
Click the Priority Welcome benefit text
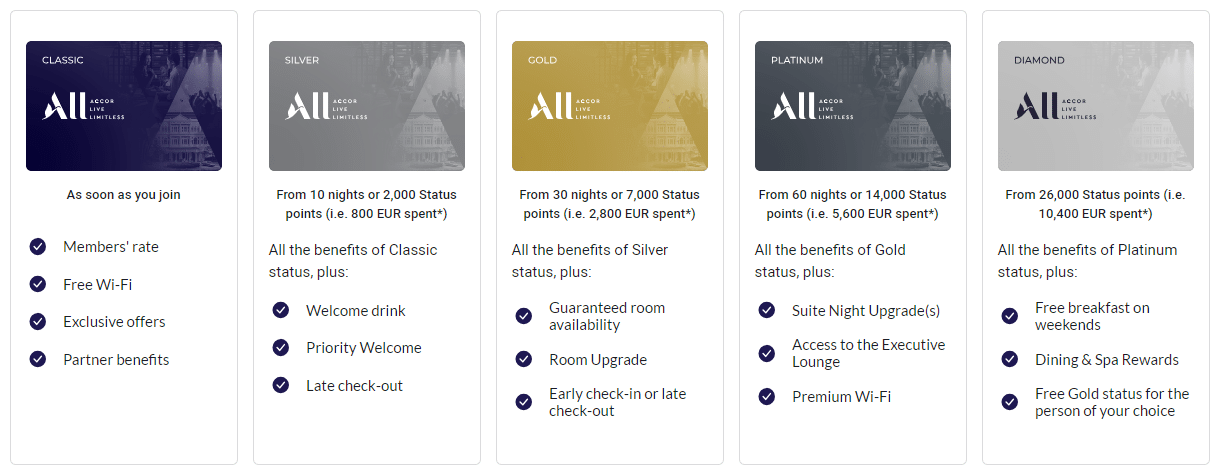pyautogui.click(x=364, y=348)
